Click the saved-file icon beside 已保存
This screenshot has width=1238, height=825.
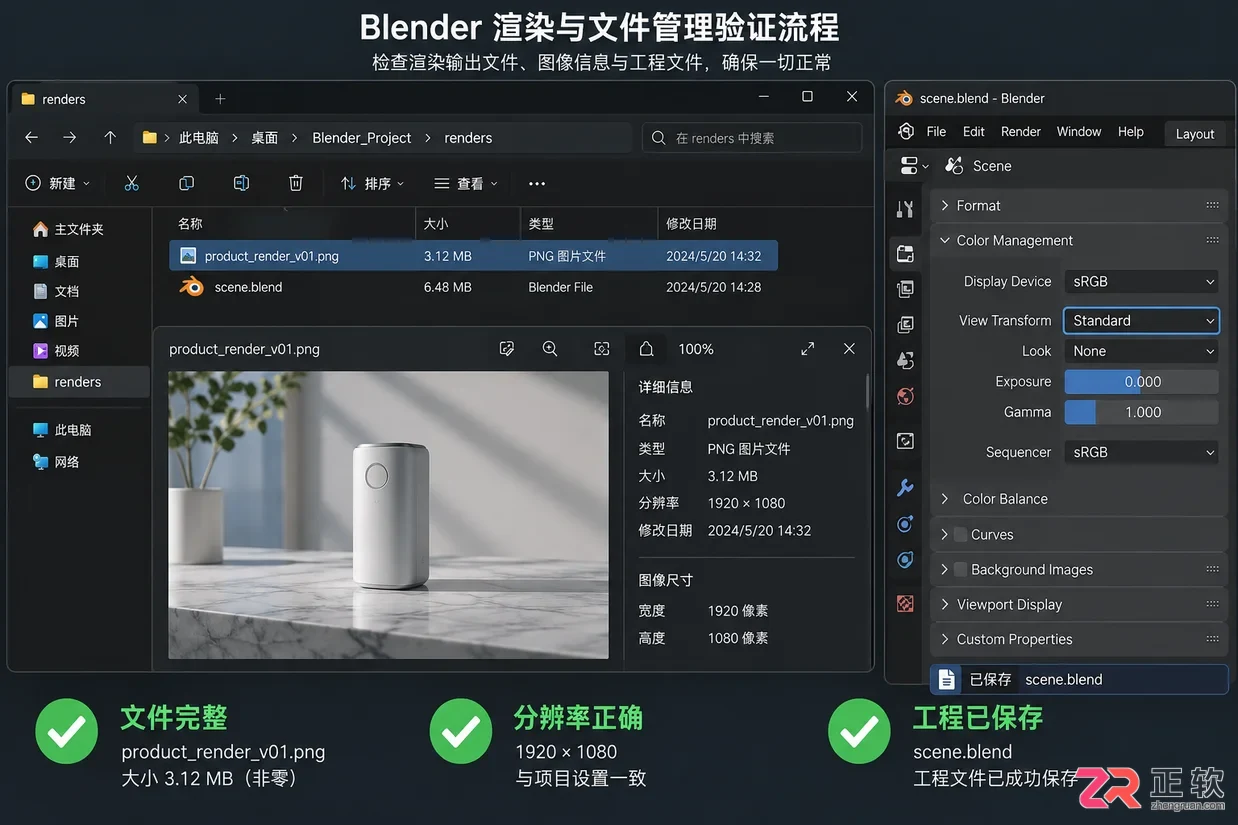click(946, 679)
